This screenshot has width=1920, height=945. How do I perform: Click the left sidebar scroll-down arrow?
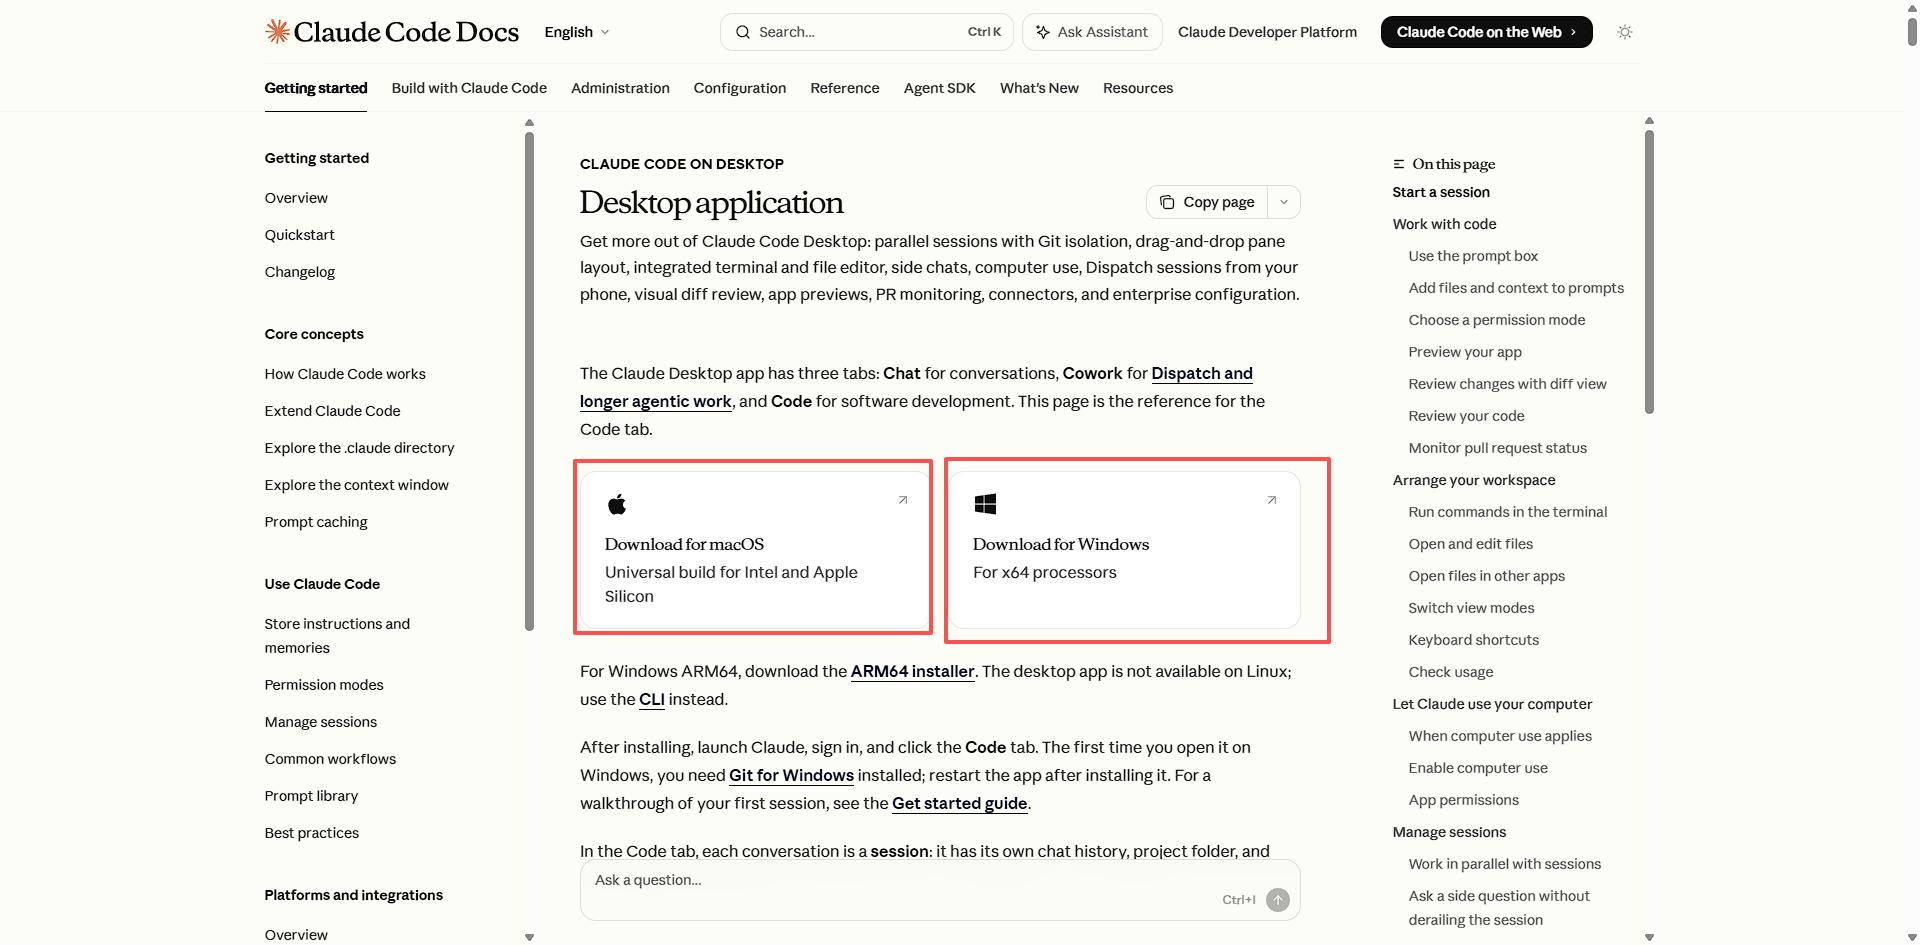pos(529,937)
